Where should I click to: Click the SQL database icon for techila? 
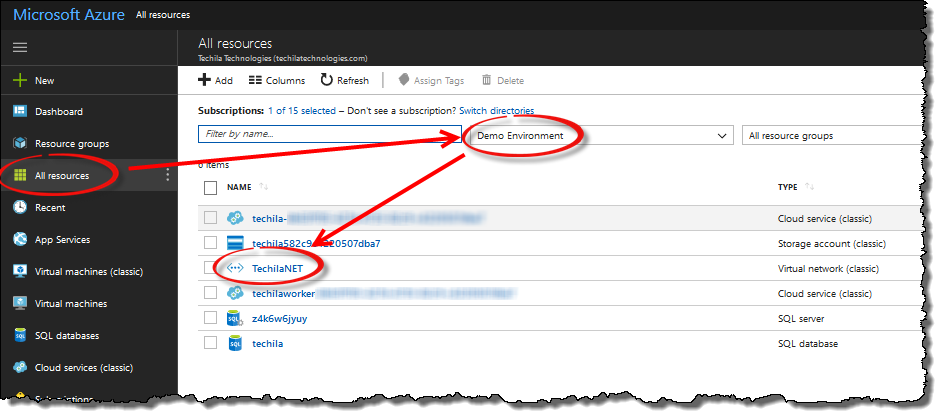235,343
